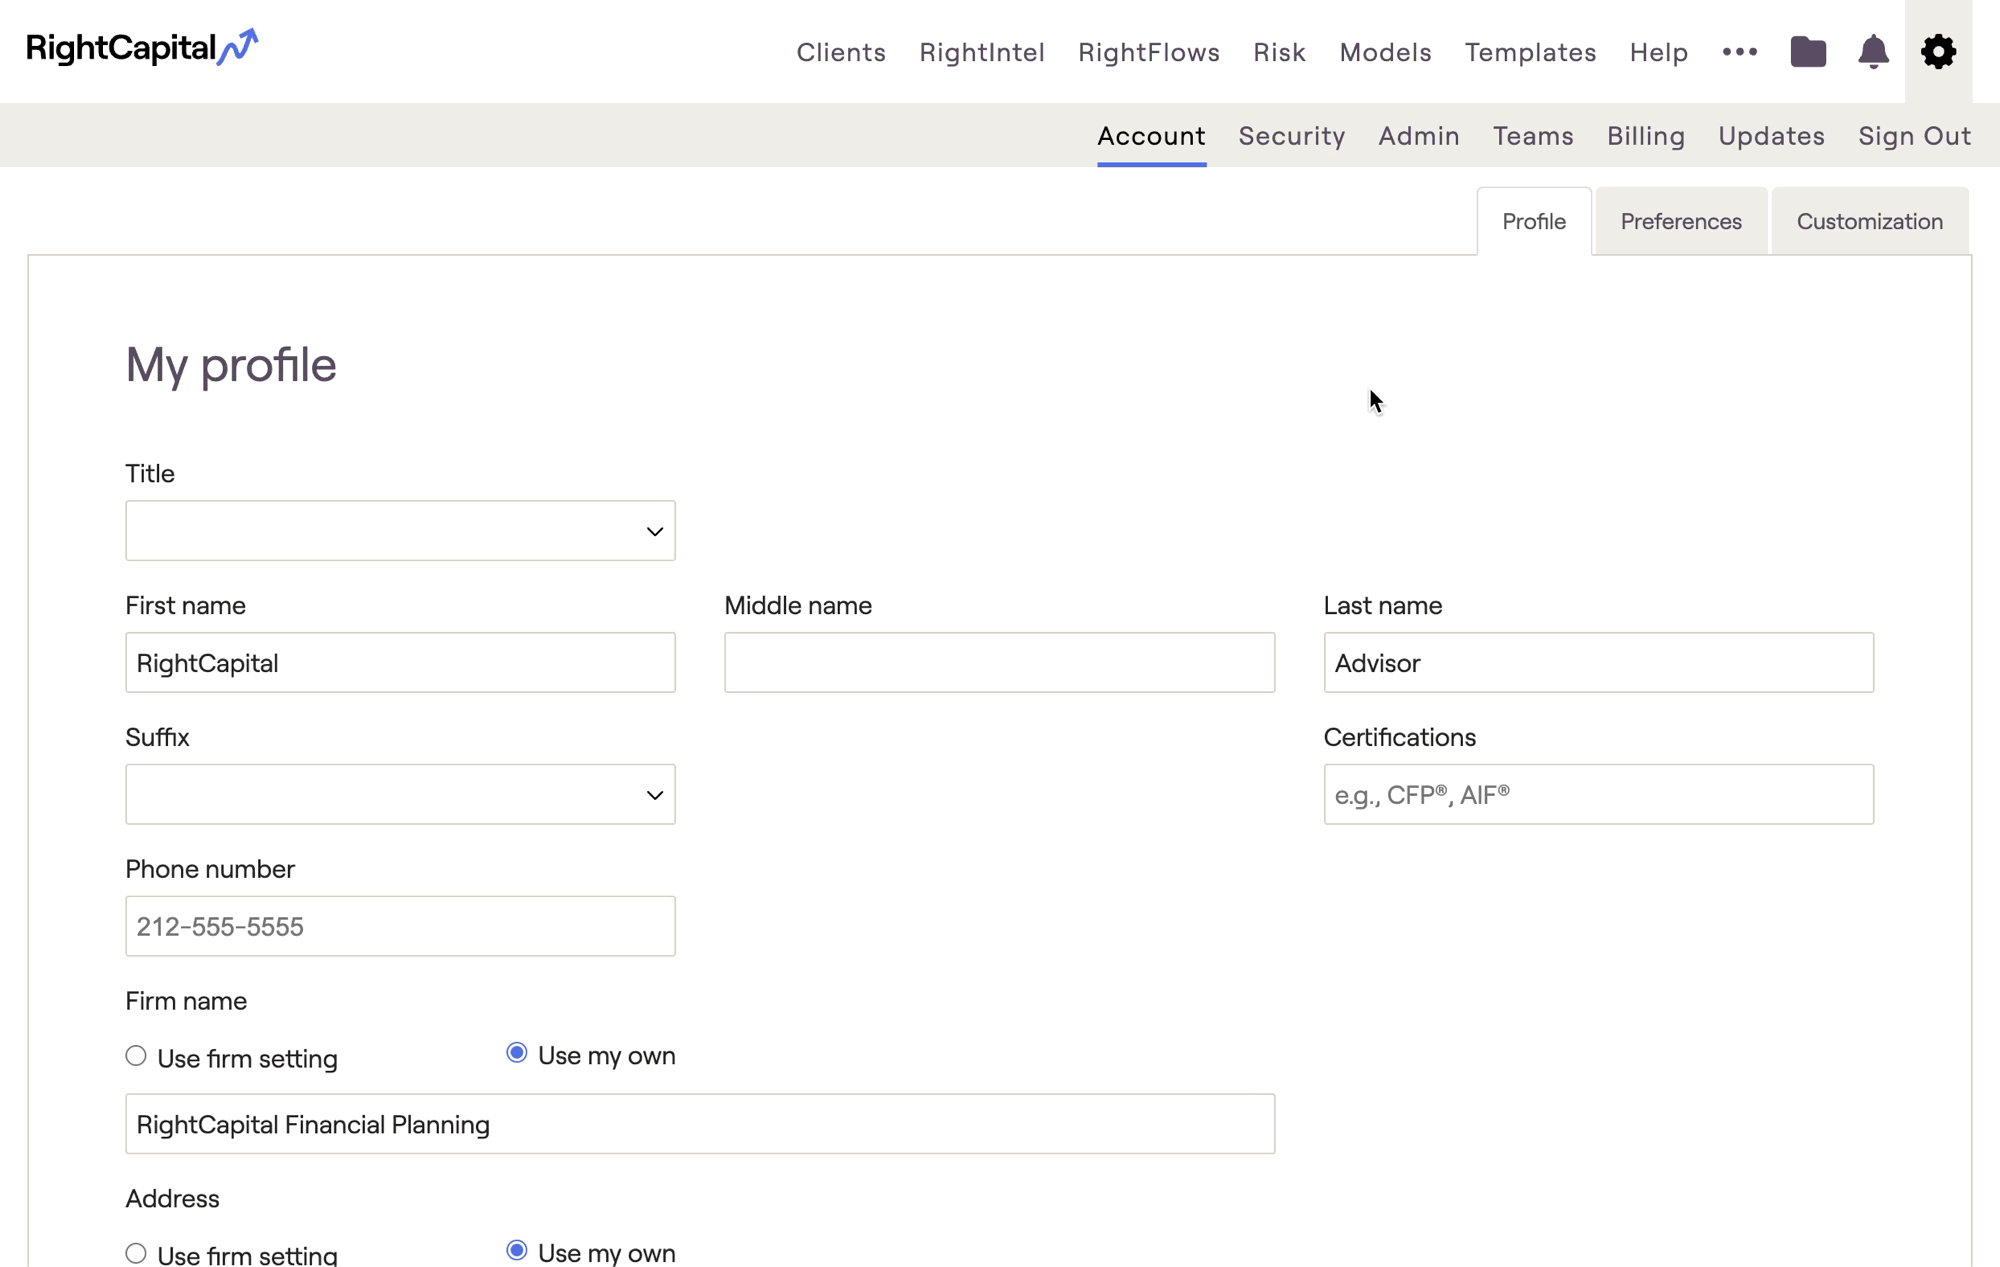The height and width of the screenshot is (1267, 2000).
Task: Go to Clients in top navigation
Action: tap(841, 52)
